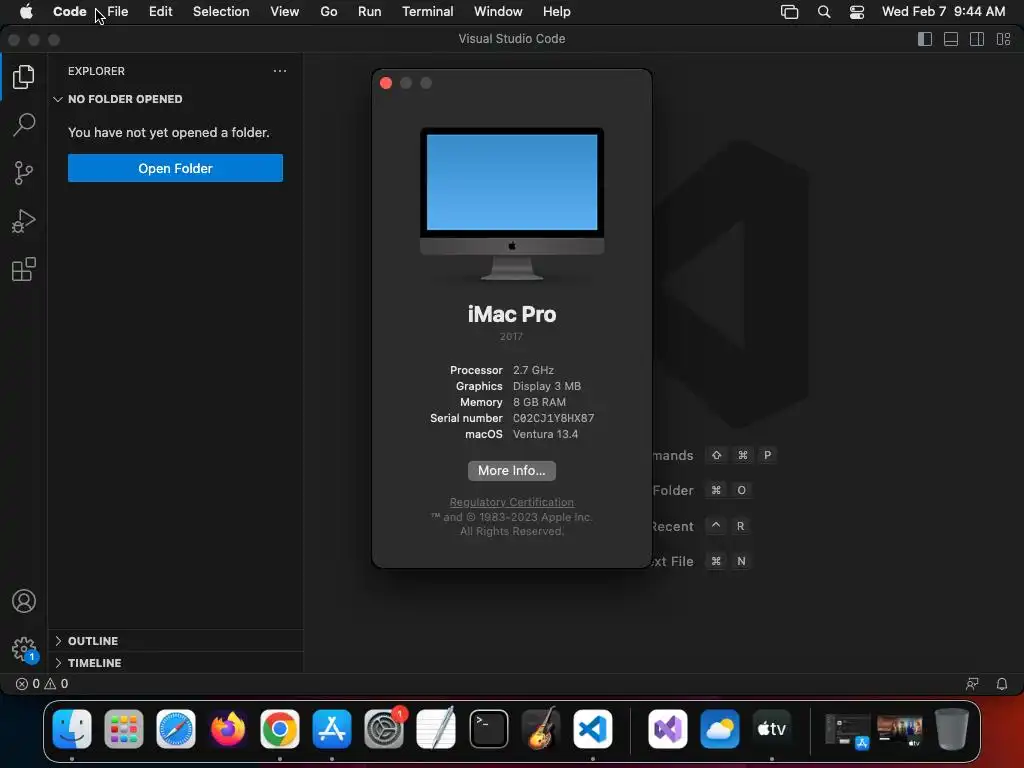Open the View menu

[285, 12]
